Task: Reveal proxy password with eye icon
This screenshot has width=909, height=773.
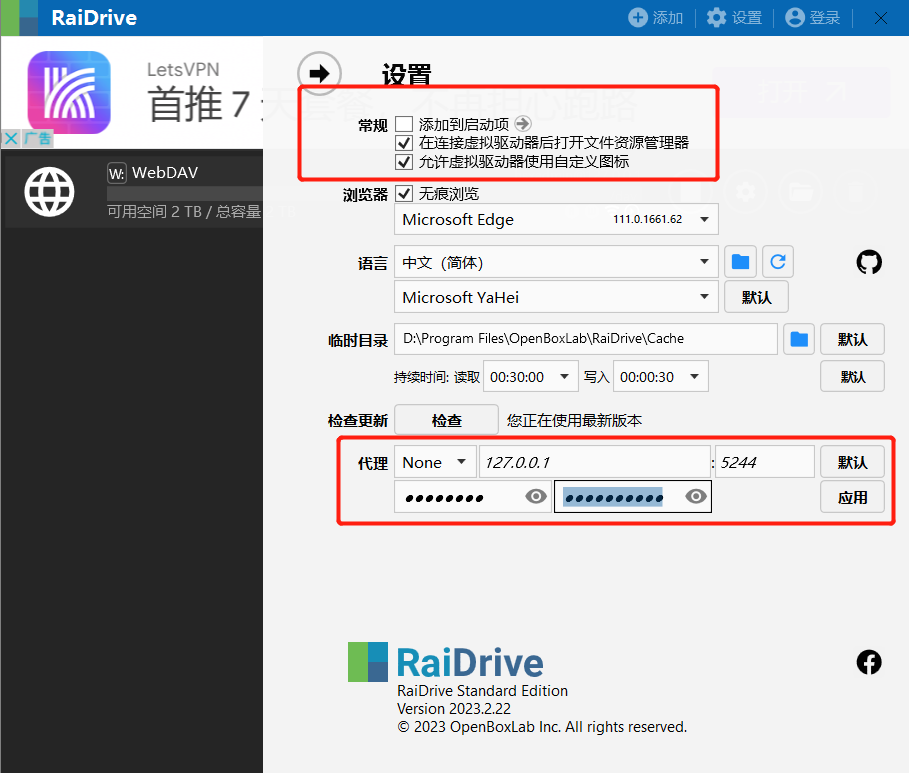Action: (x=696, y=496)
